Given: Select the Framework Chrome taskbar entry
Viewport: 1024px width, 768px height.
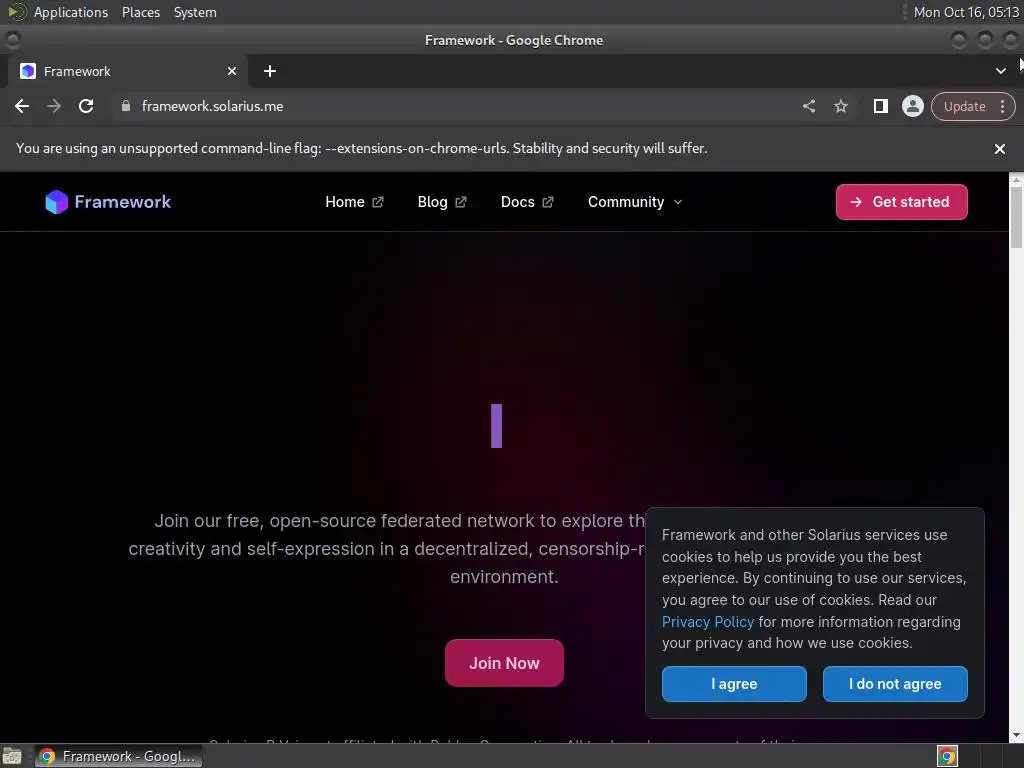Looking at the screenshot, I should pos(119,756).
